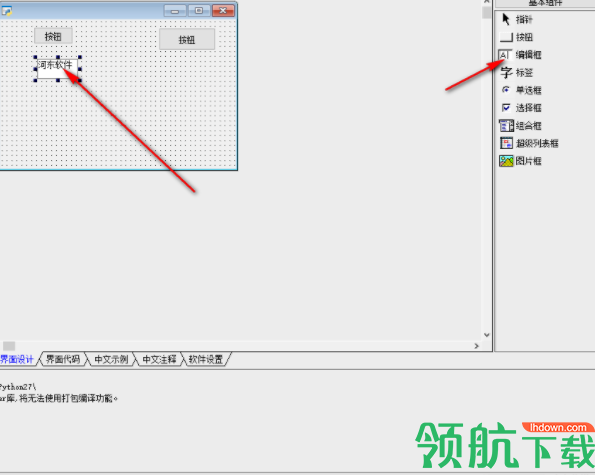Image resolution: width=595 pixels, height=475 pixels.
Task: Select the 河东软件 edit box on form
Action: (58, 69)
